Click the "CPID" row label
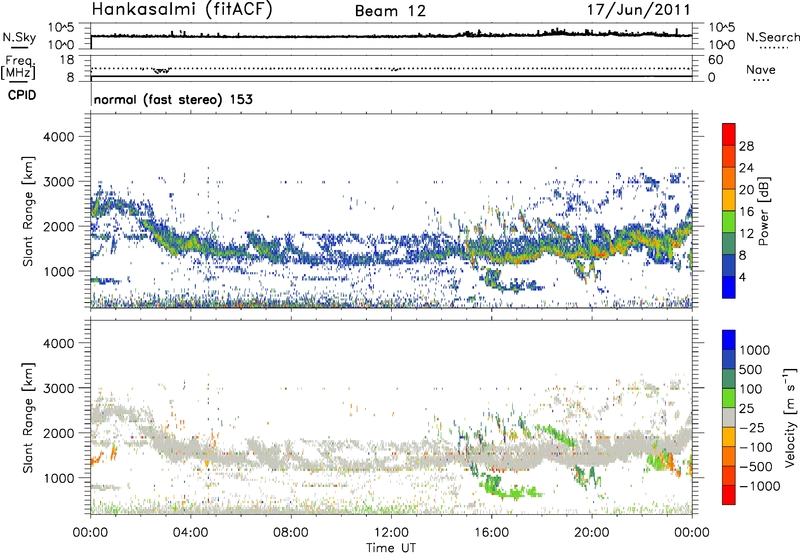800x554 pixels. point(22,95)
